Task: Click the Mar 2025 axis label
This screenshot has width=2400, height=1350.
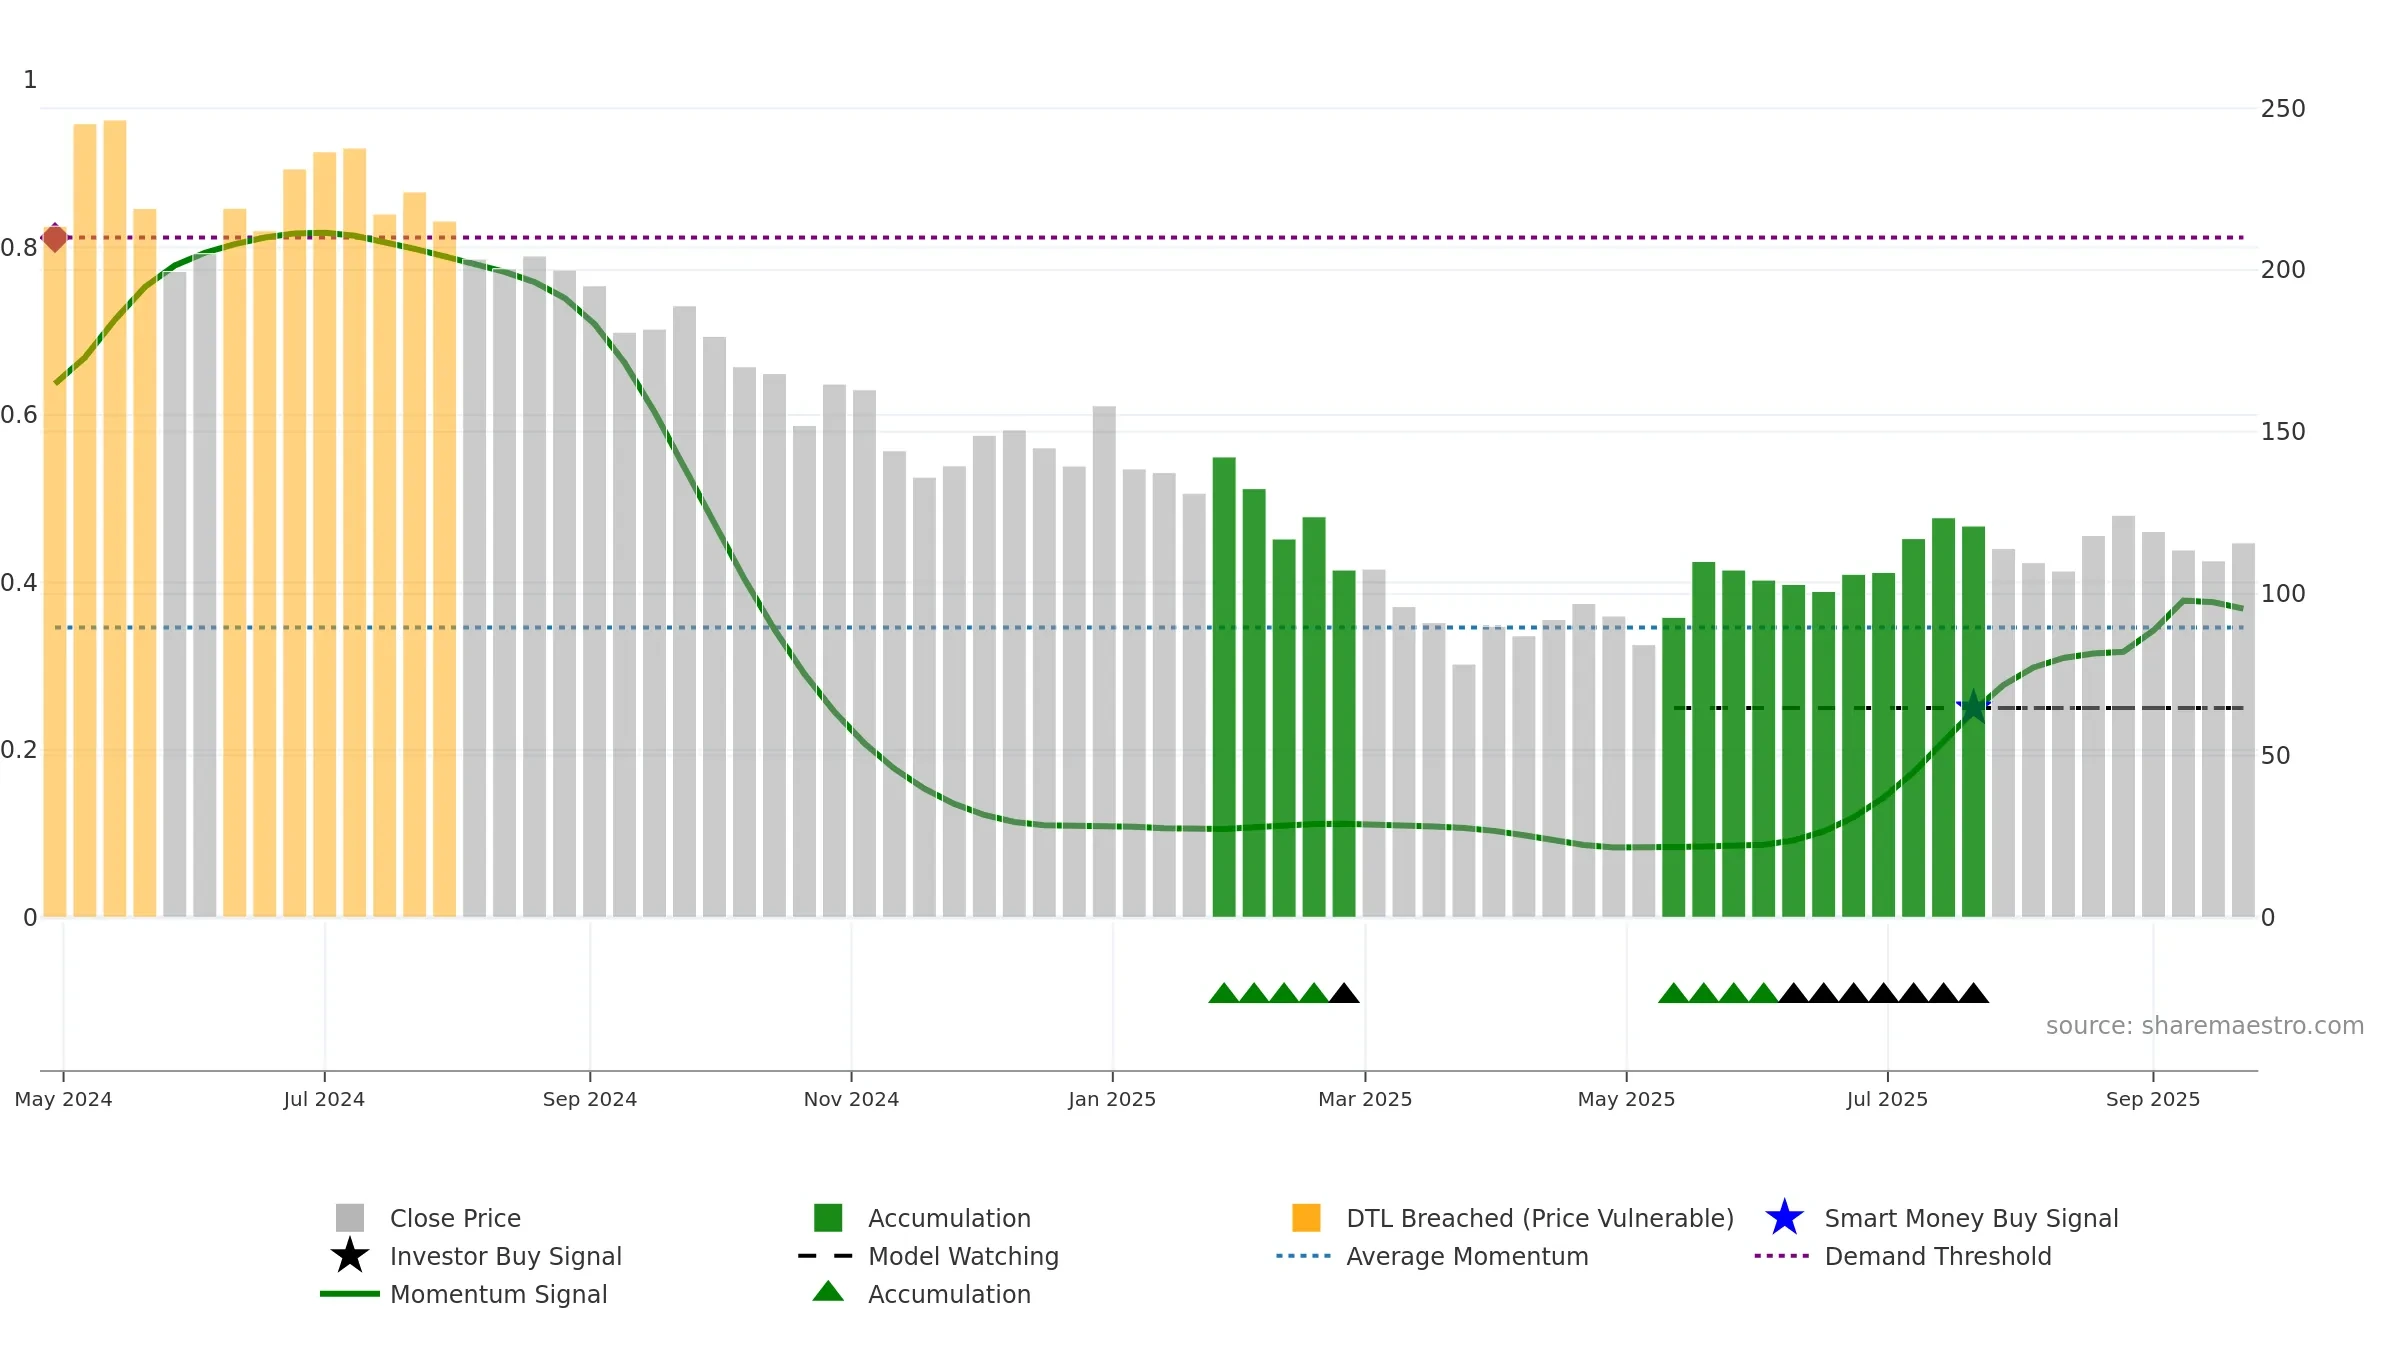Action: [x=1365, y=1099]
